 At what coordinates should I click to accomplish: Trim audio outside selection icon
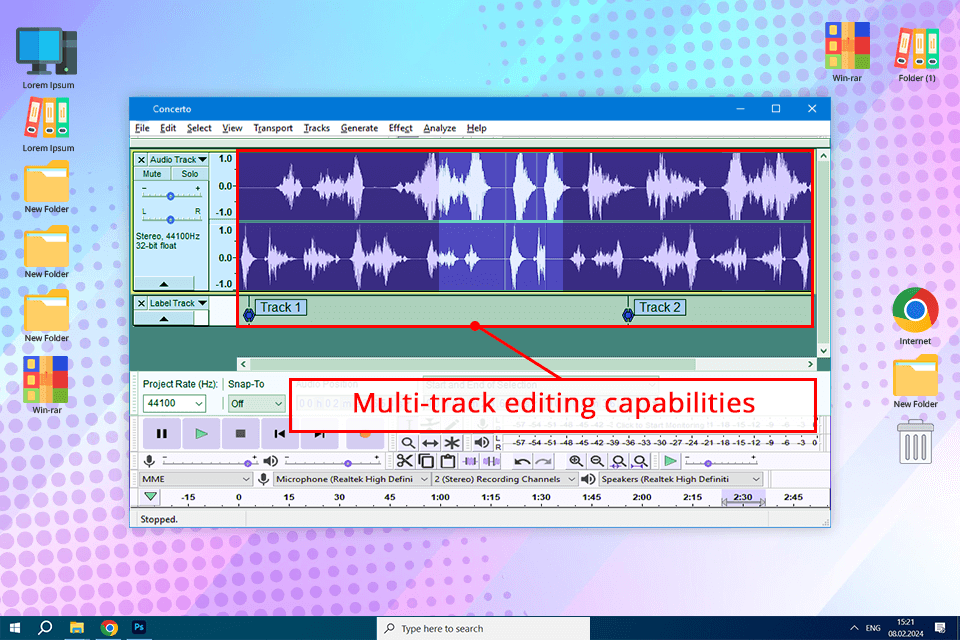tap(470, 461)
